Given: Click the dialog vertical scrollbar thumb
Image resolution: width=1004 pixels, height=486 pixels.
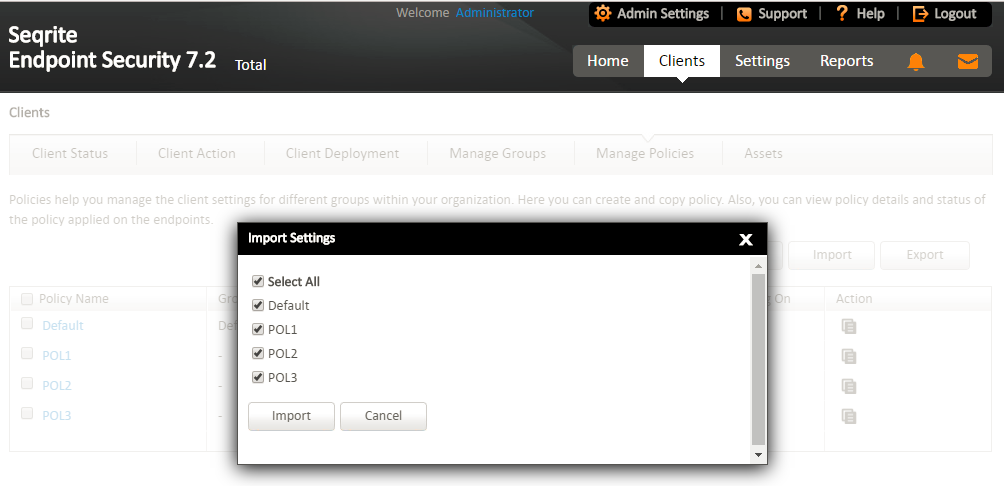Looking at the screenshot, I should (x=758, y=359).
